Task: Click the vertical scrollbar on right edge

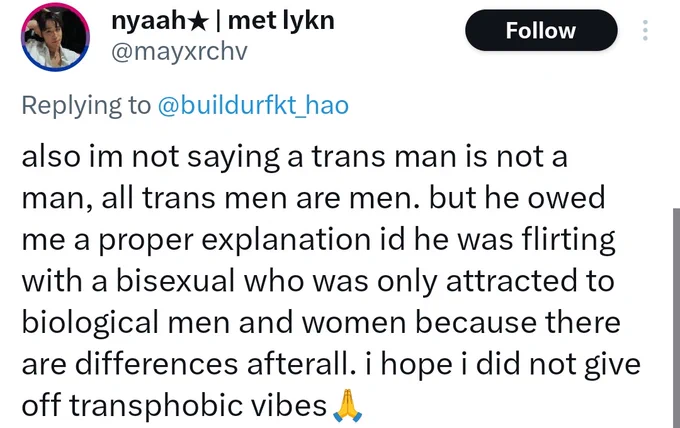Action: pos(676,318)
